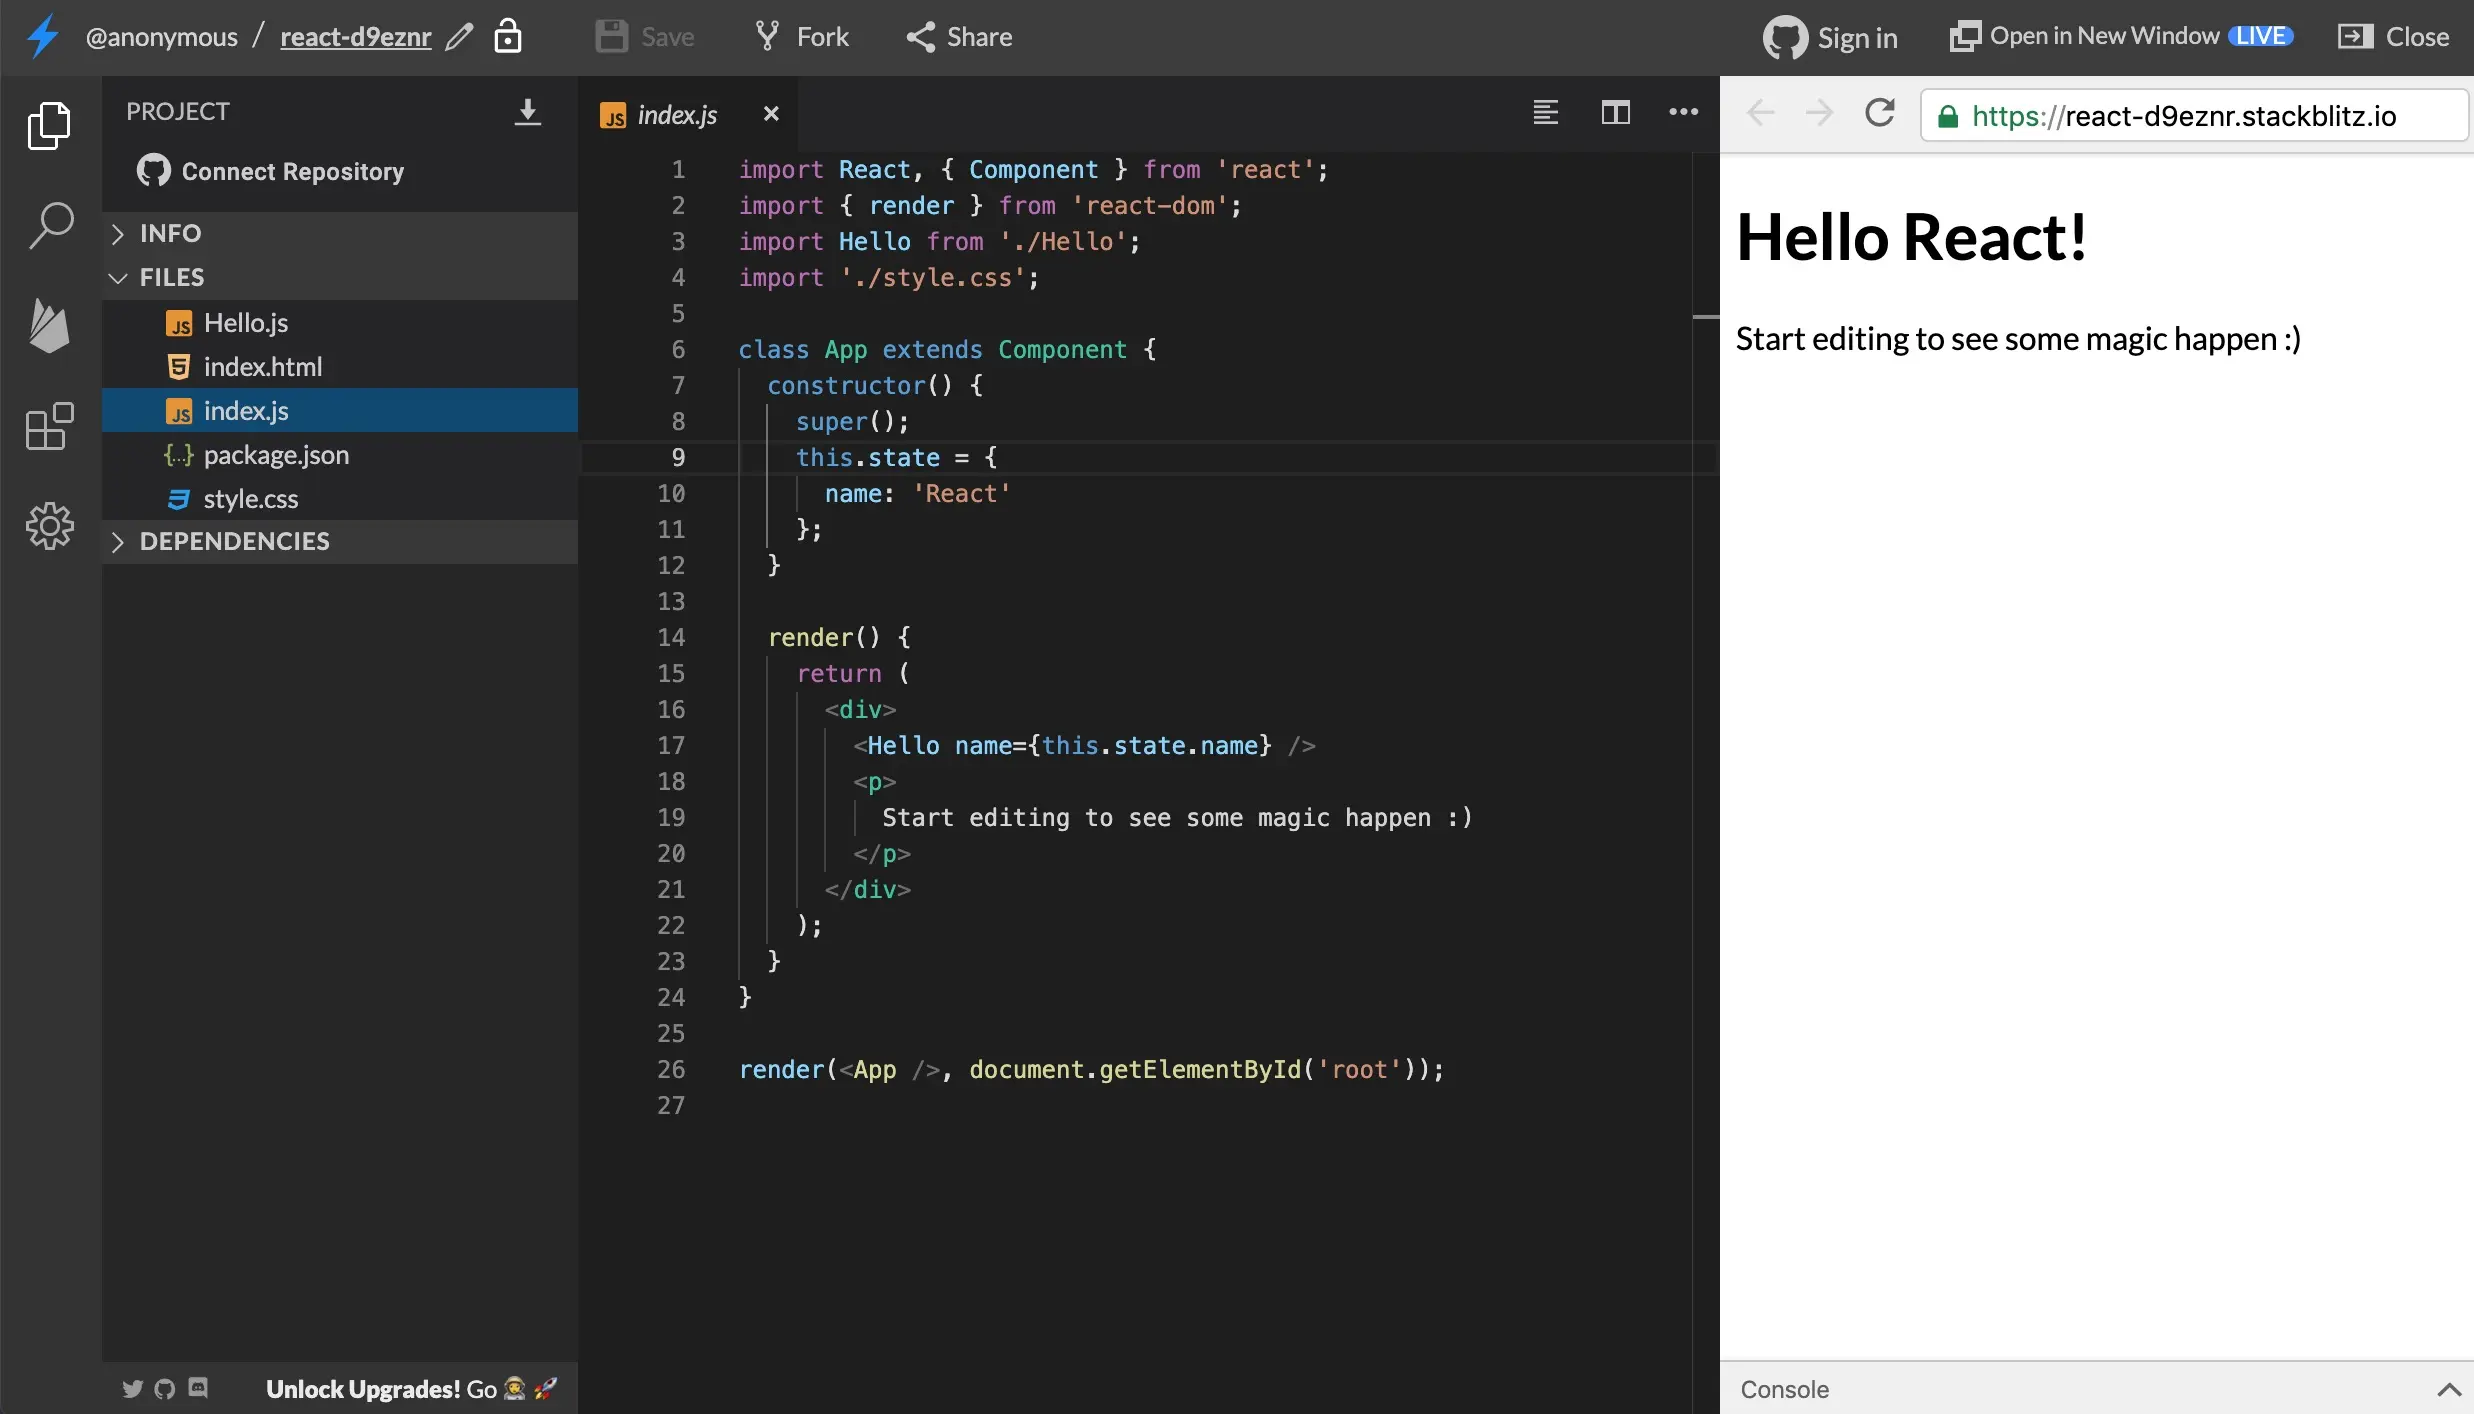Click the Save button

pyautogui.click(x=645, y=37)
